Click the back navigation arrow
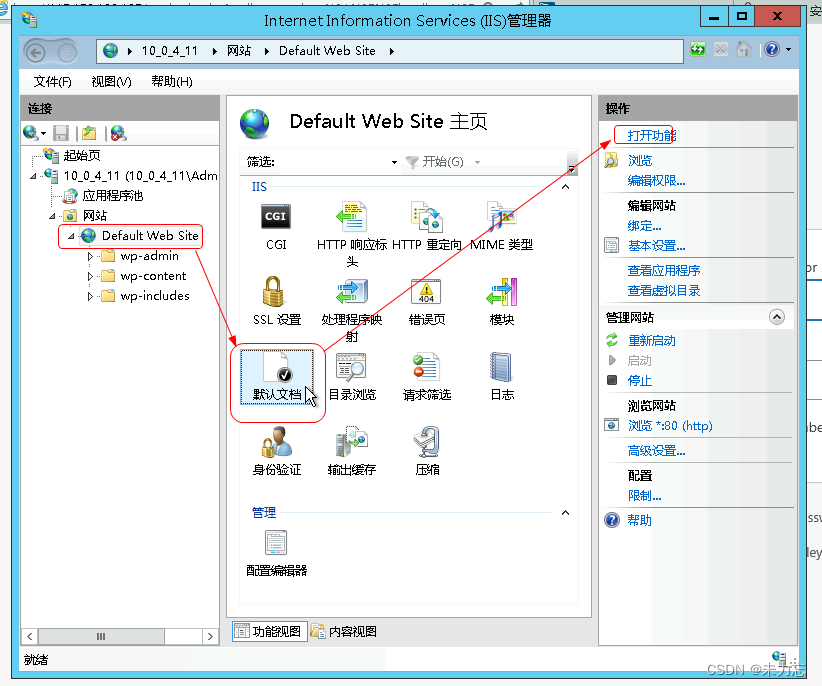Viewport: 822px width, 686px height. (x=36, y=52)
